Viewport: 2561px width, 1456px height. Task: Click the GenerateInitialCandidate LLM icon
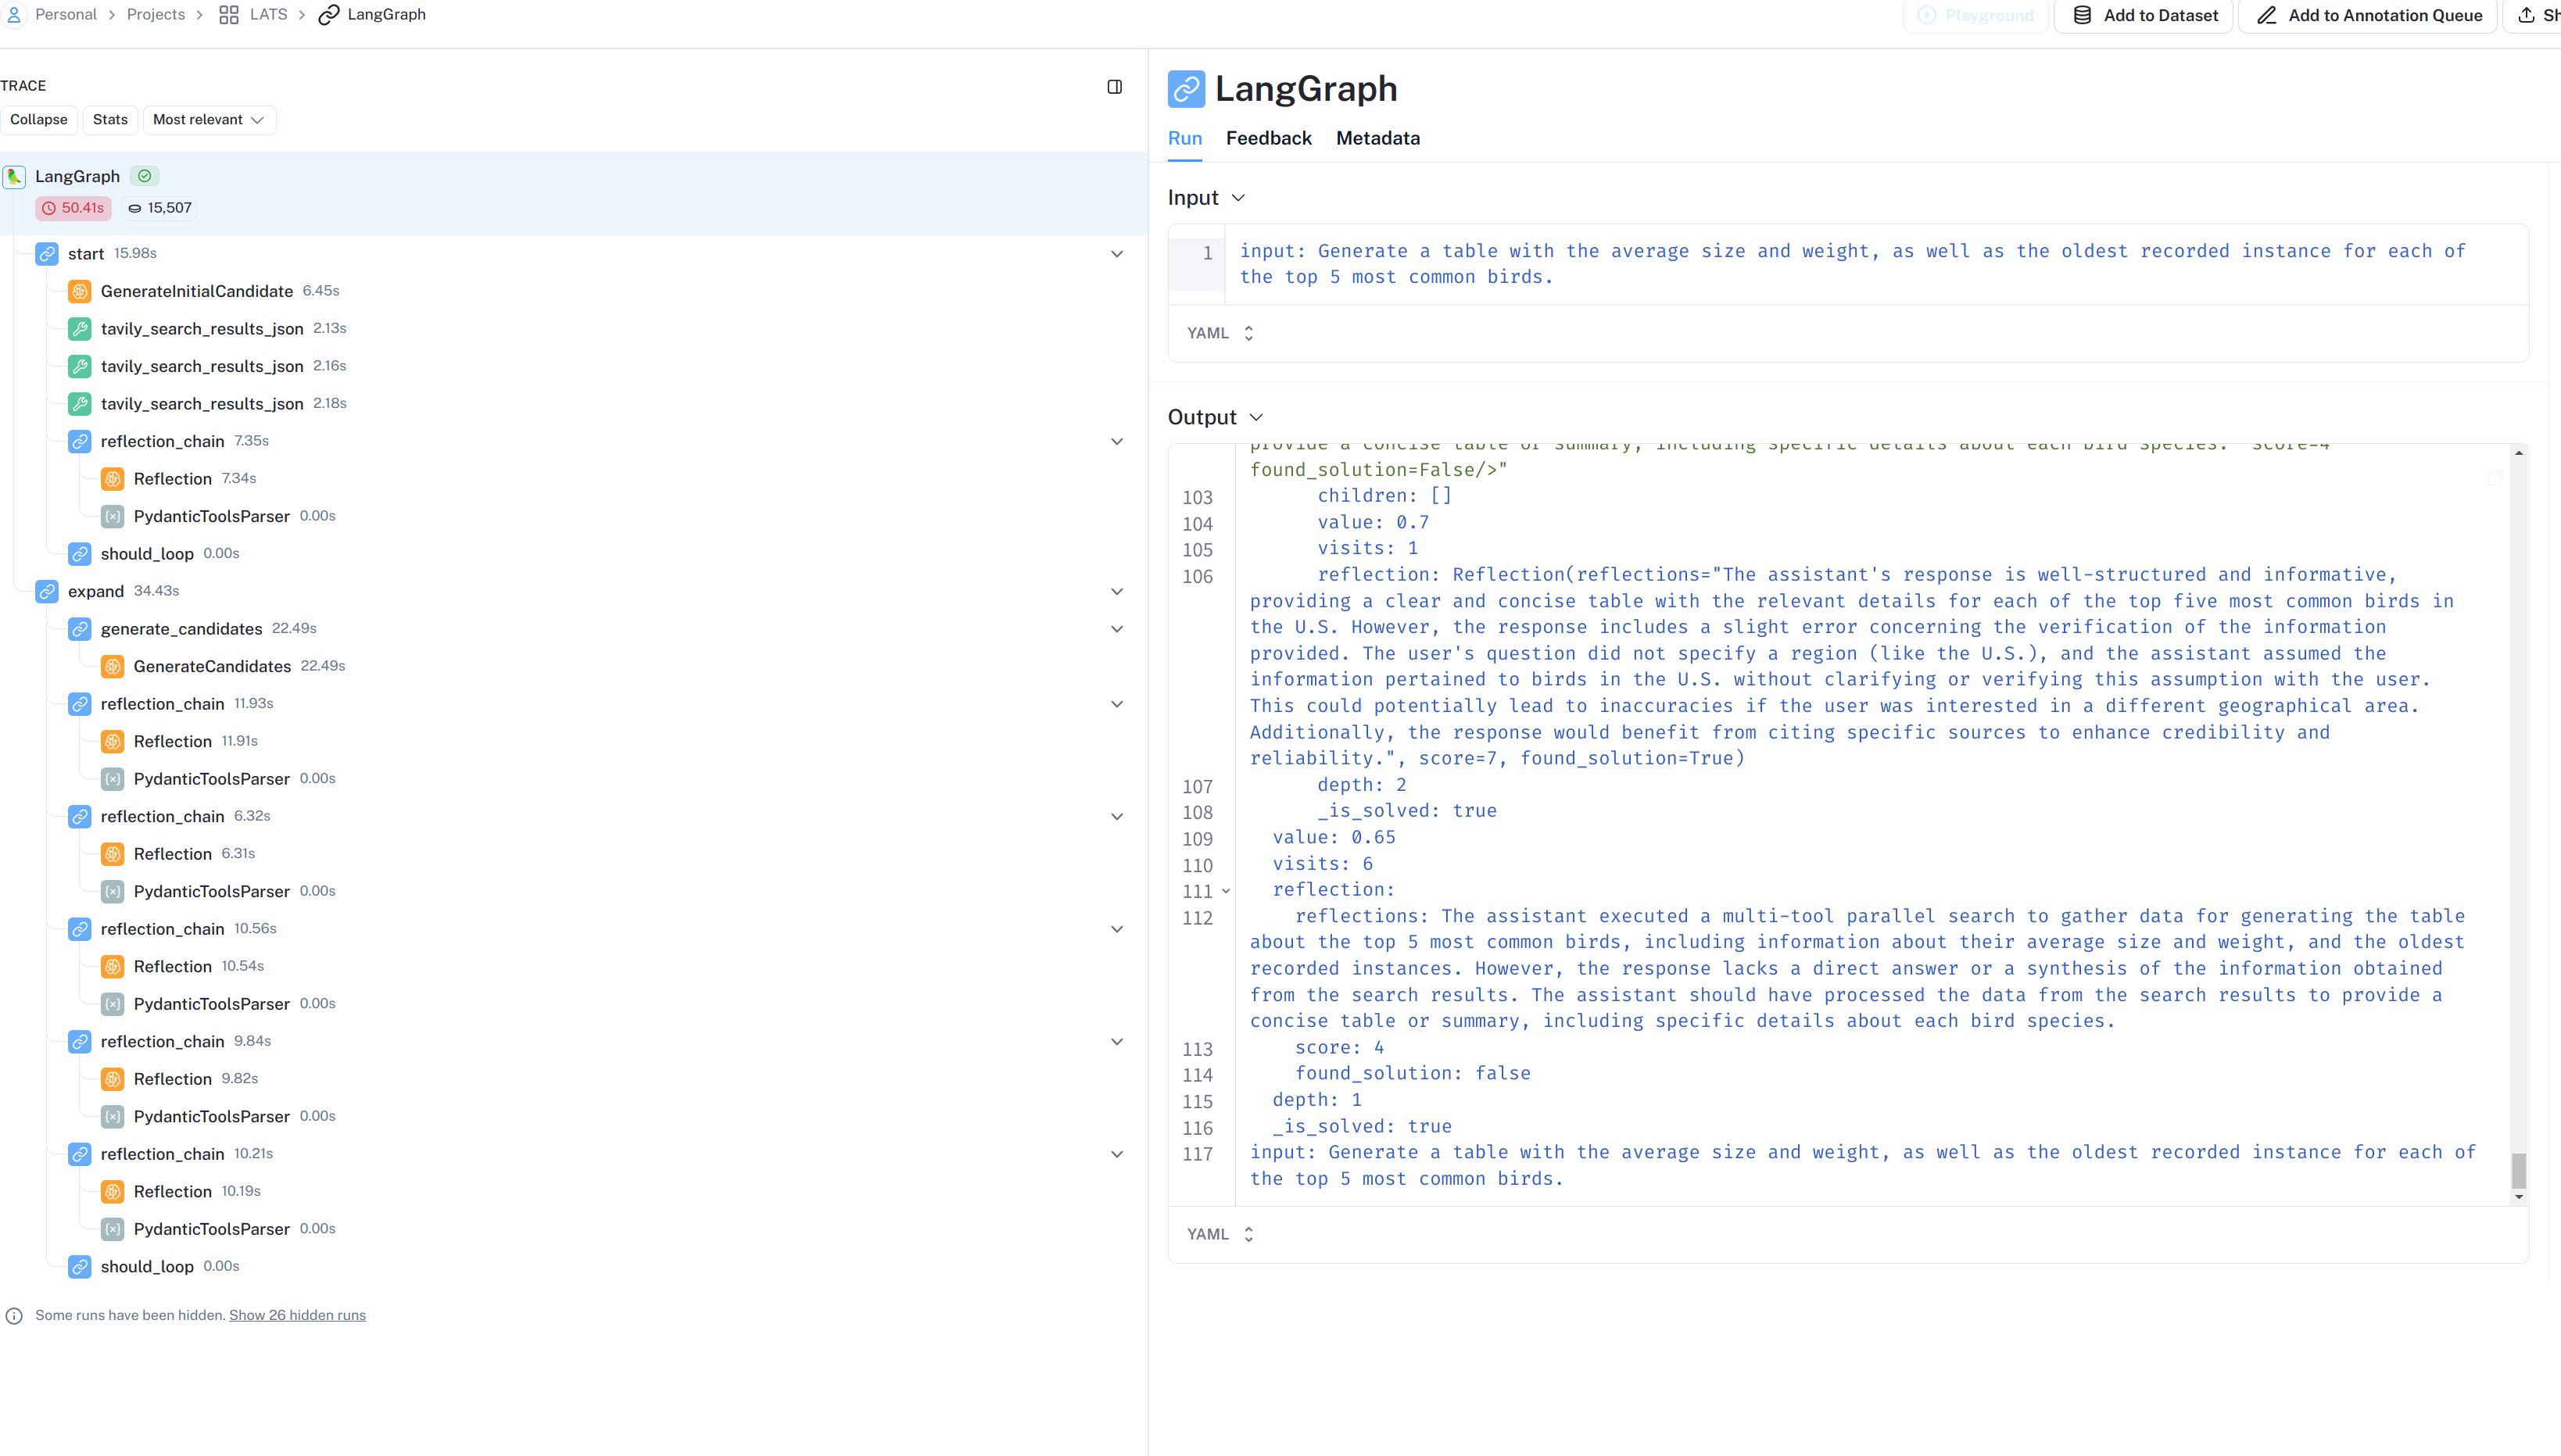(x=80, y=291)
